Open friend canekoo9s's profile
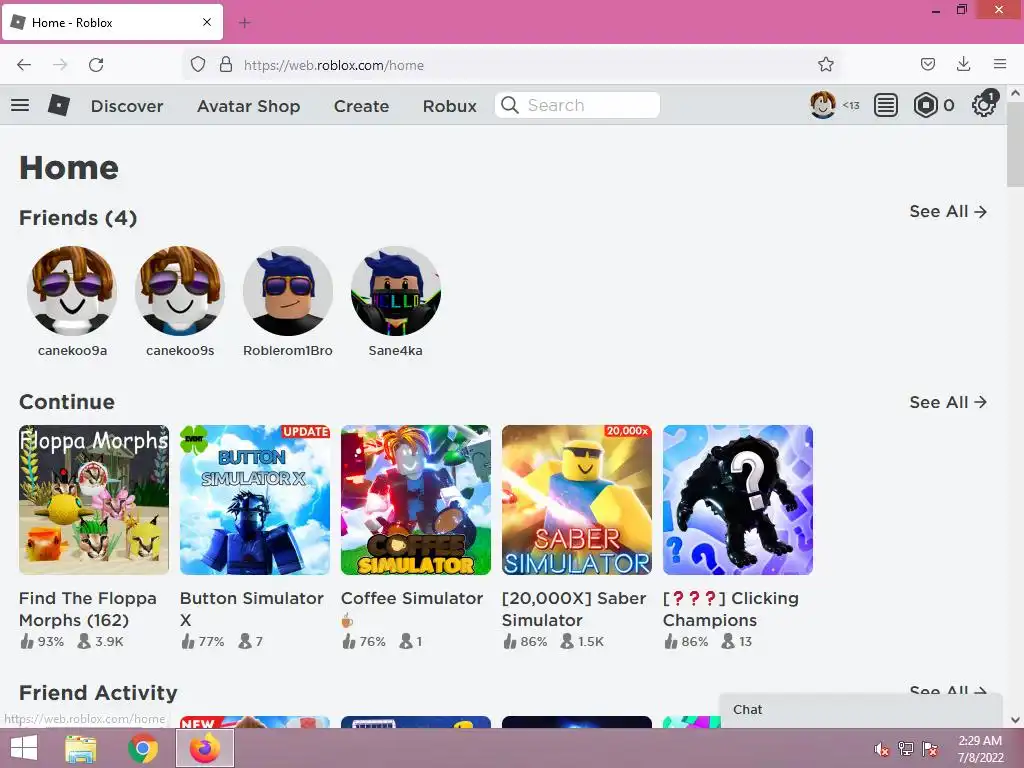The width and height of the screenshot is (1024, 768). click(x=180, y=291)
